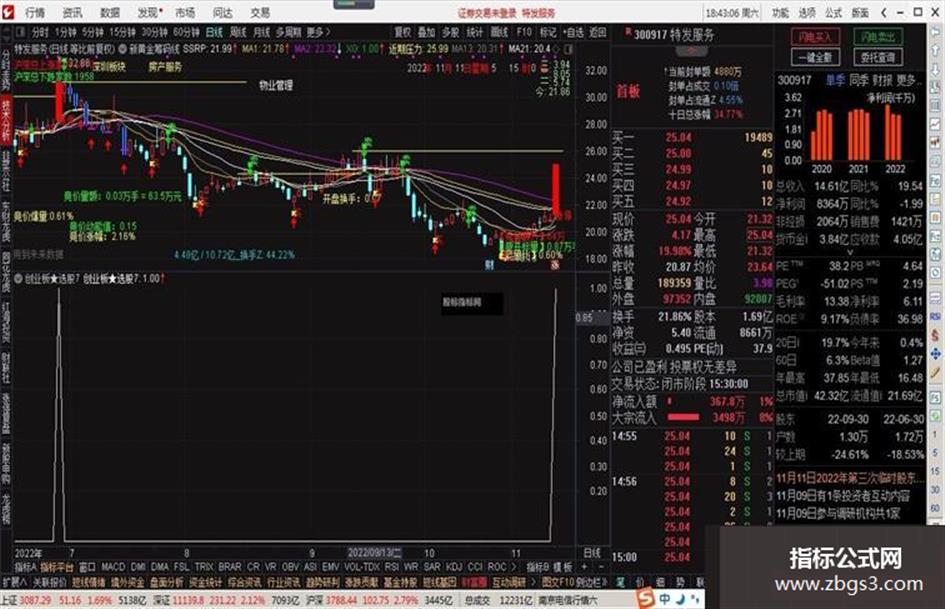Screen dimensions: 945x609
Task: Open the 市场 menu
Action: (186, 12)
